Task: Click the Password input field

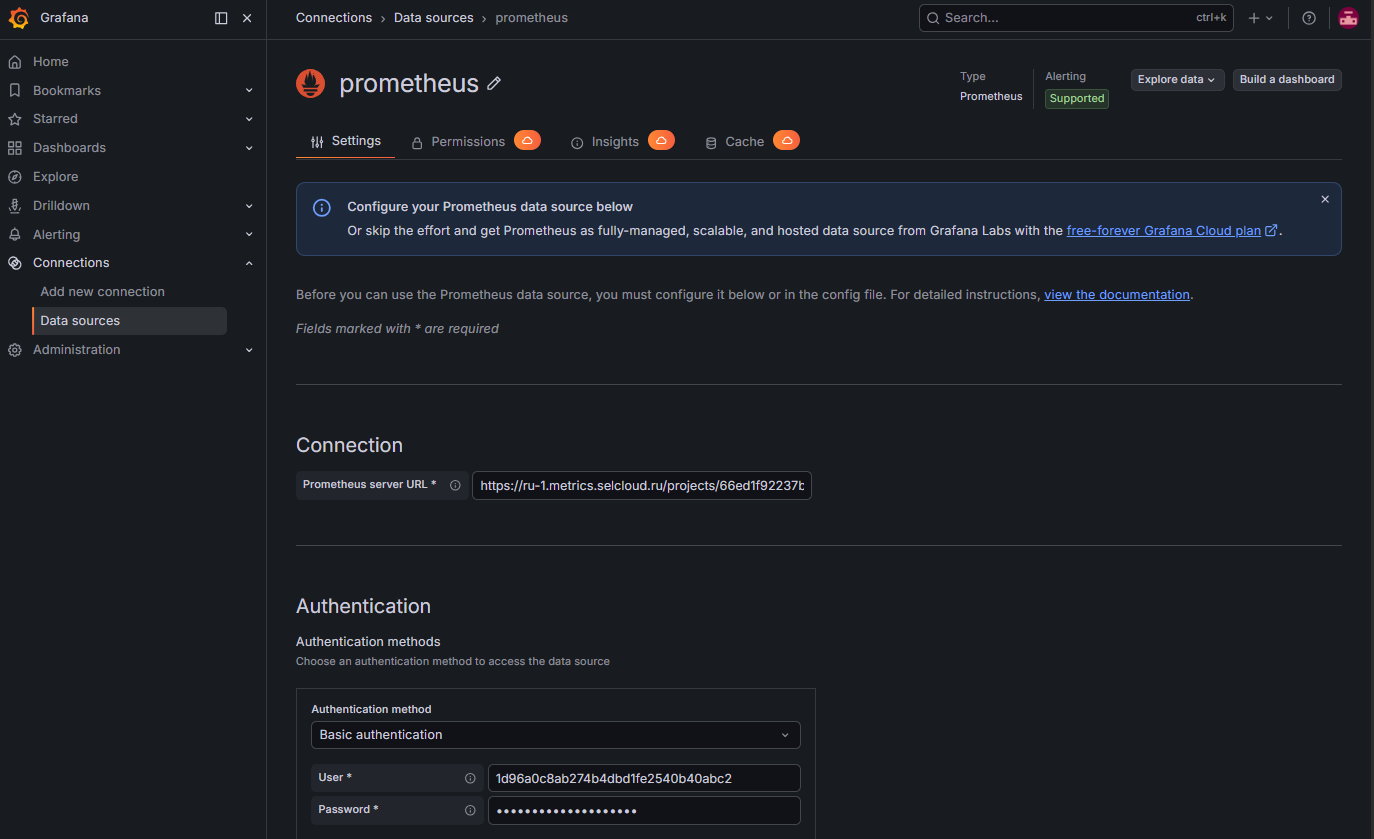Action: point(644,810)
